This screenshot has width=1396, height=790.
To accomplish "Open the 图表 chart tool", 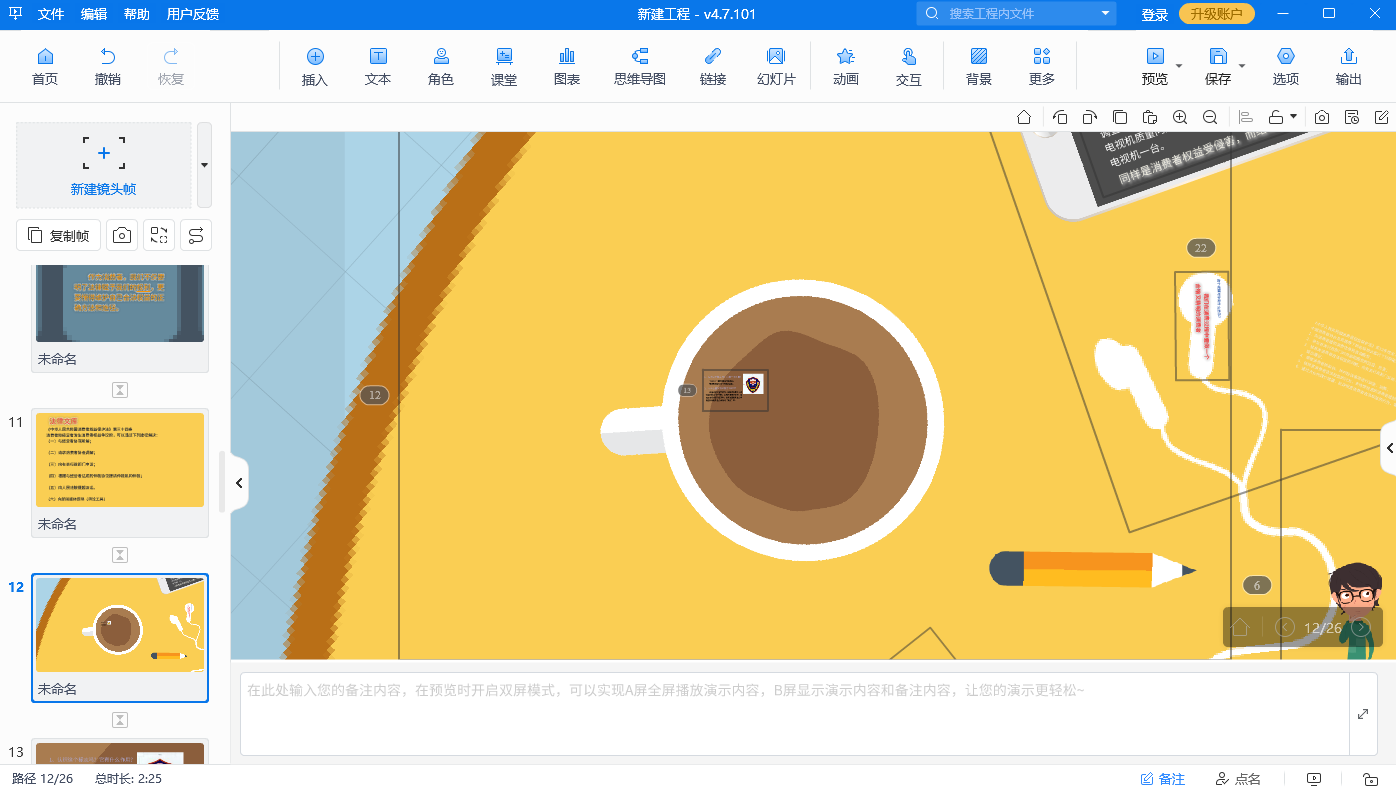I will [x=567, y=67].
